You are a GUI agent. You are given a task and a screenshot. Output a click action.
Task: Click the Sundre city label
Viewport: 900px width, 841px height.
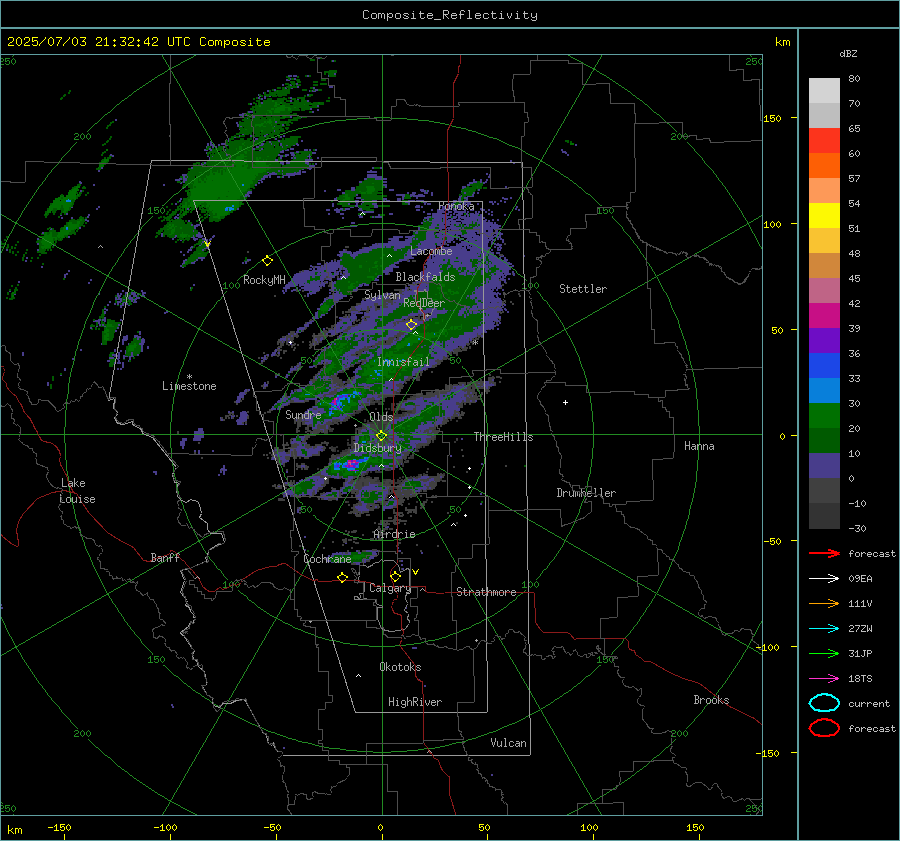coord(303,414)
